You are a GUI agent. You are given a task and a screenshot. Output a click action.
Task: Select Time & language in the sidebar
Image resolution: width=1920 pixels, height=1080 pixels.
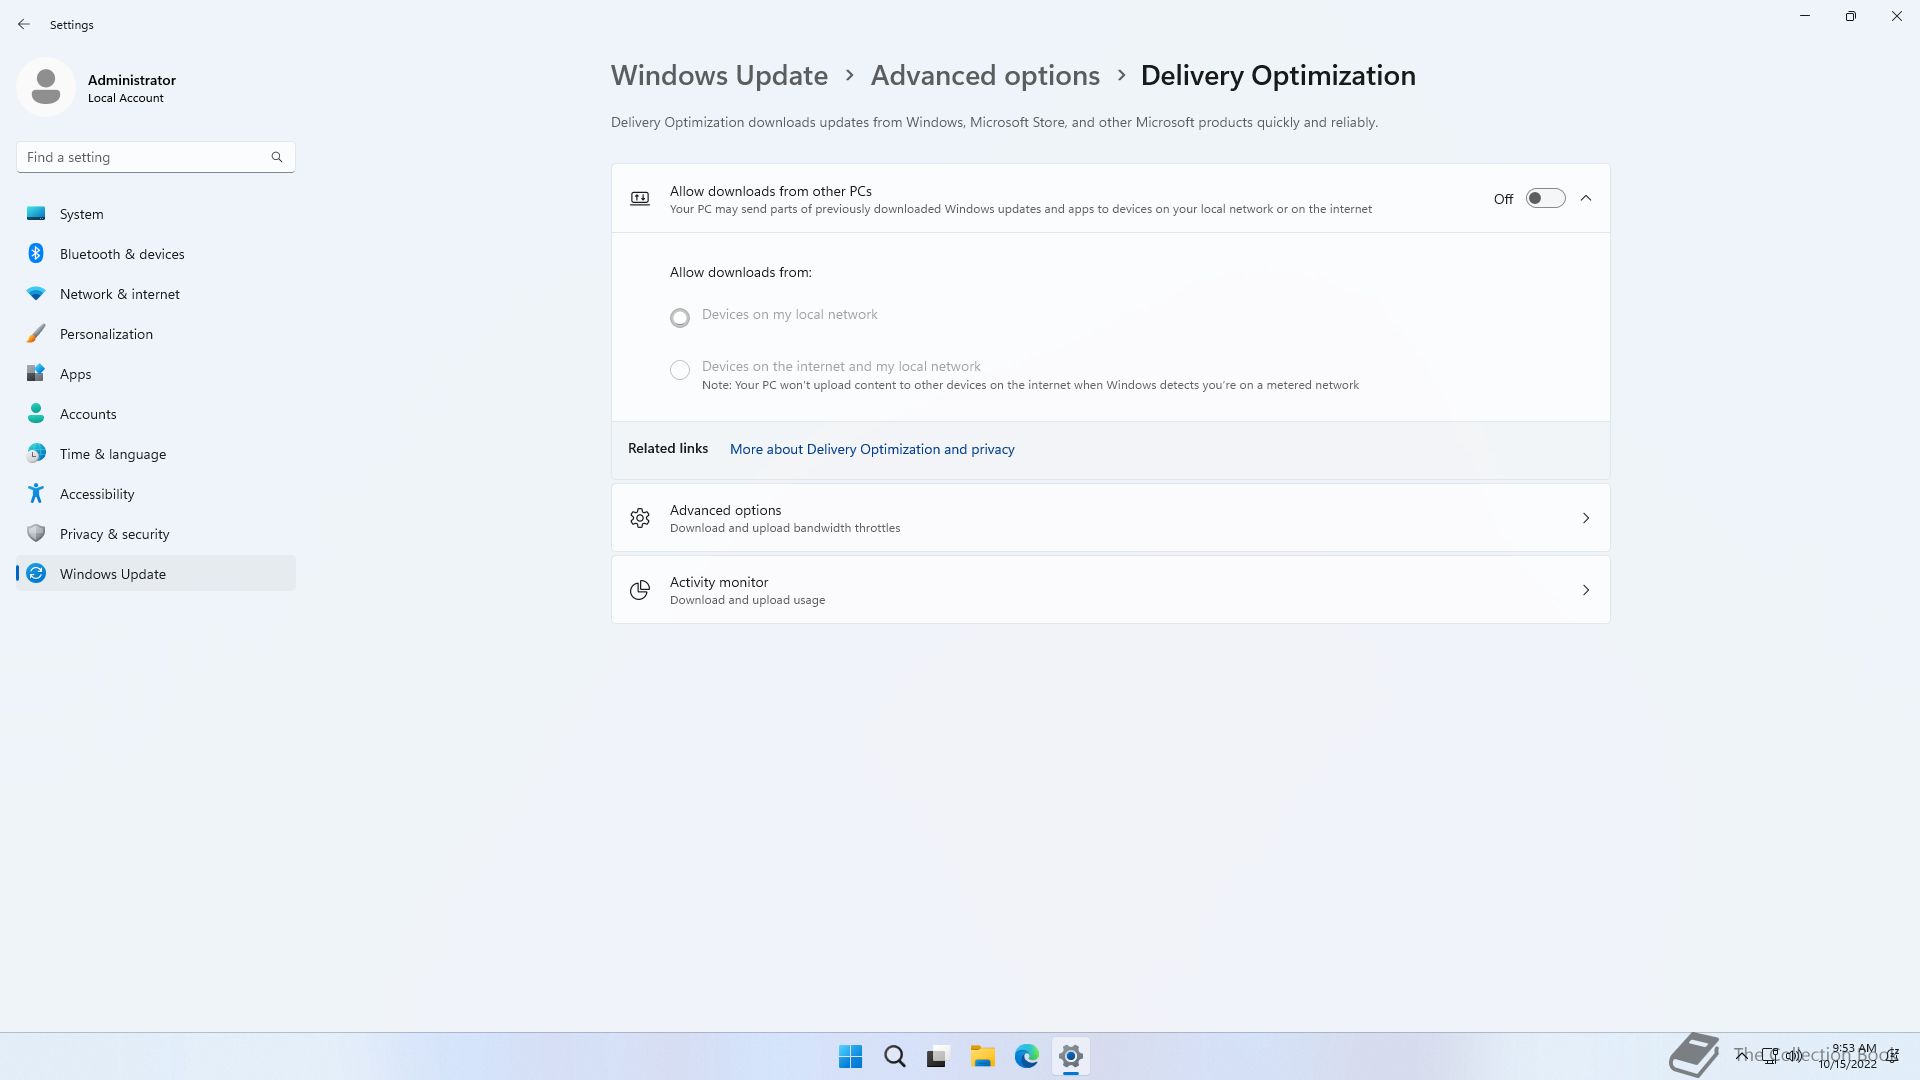click(x=113, y=454)
